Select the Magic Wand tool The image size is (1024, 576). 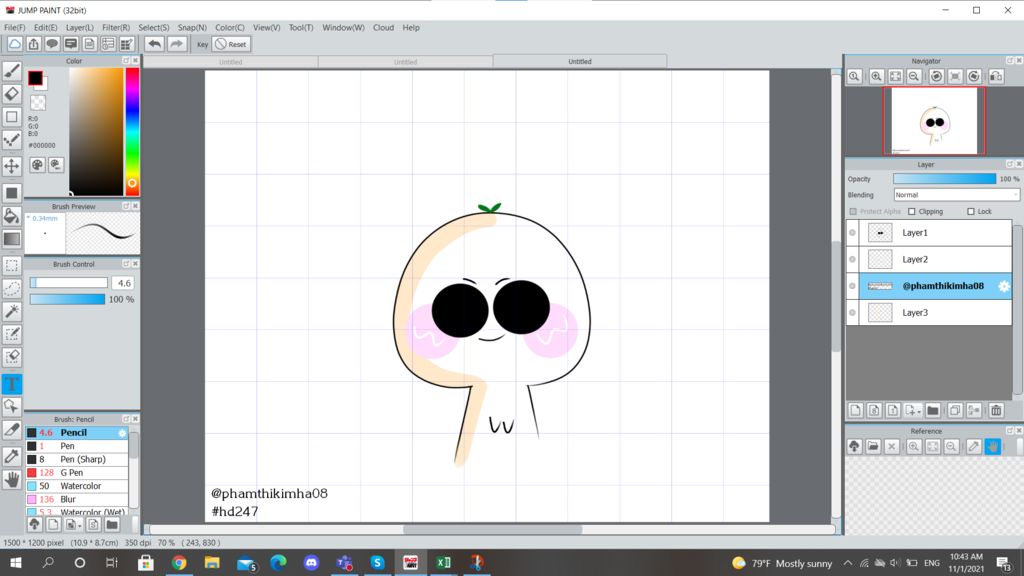click(12, 311)
